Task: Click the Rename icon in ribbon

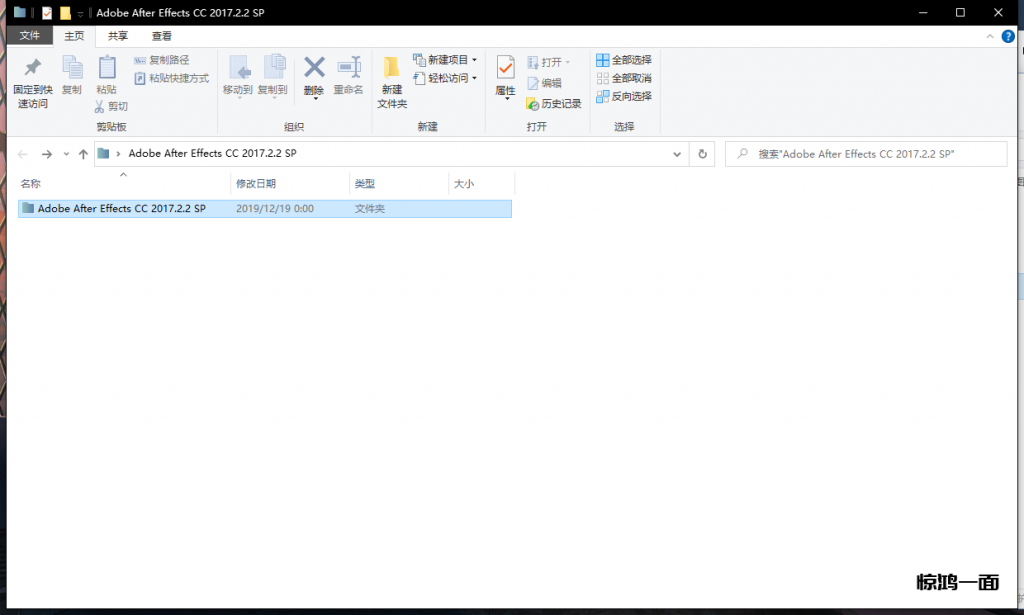Action: point(348,68)
